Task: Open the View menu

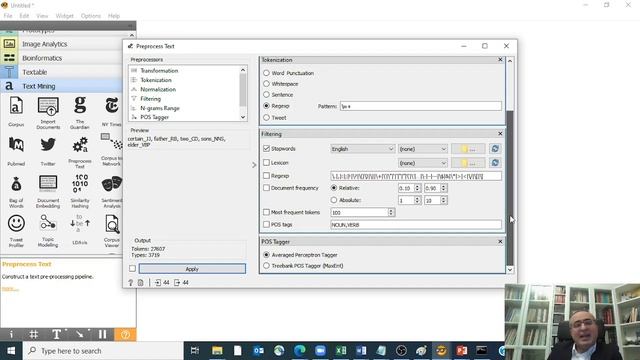Action: 42,16
